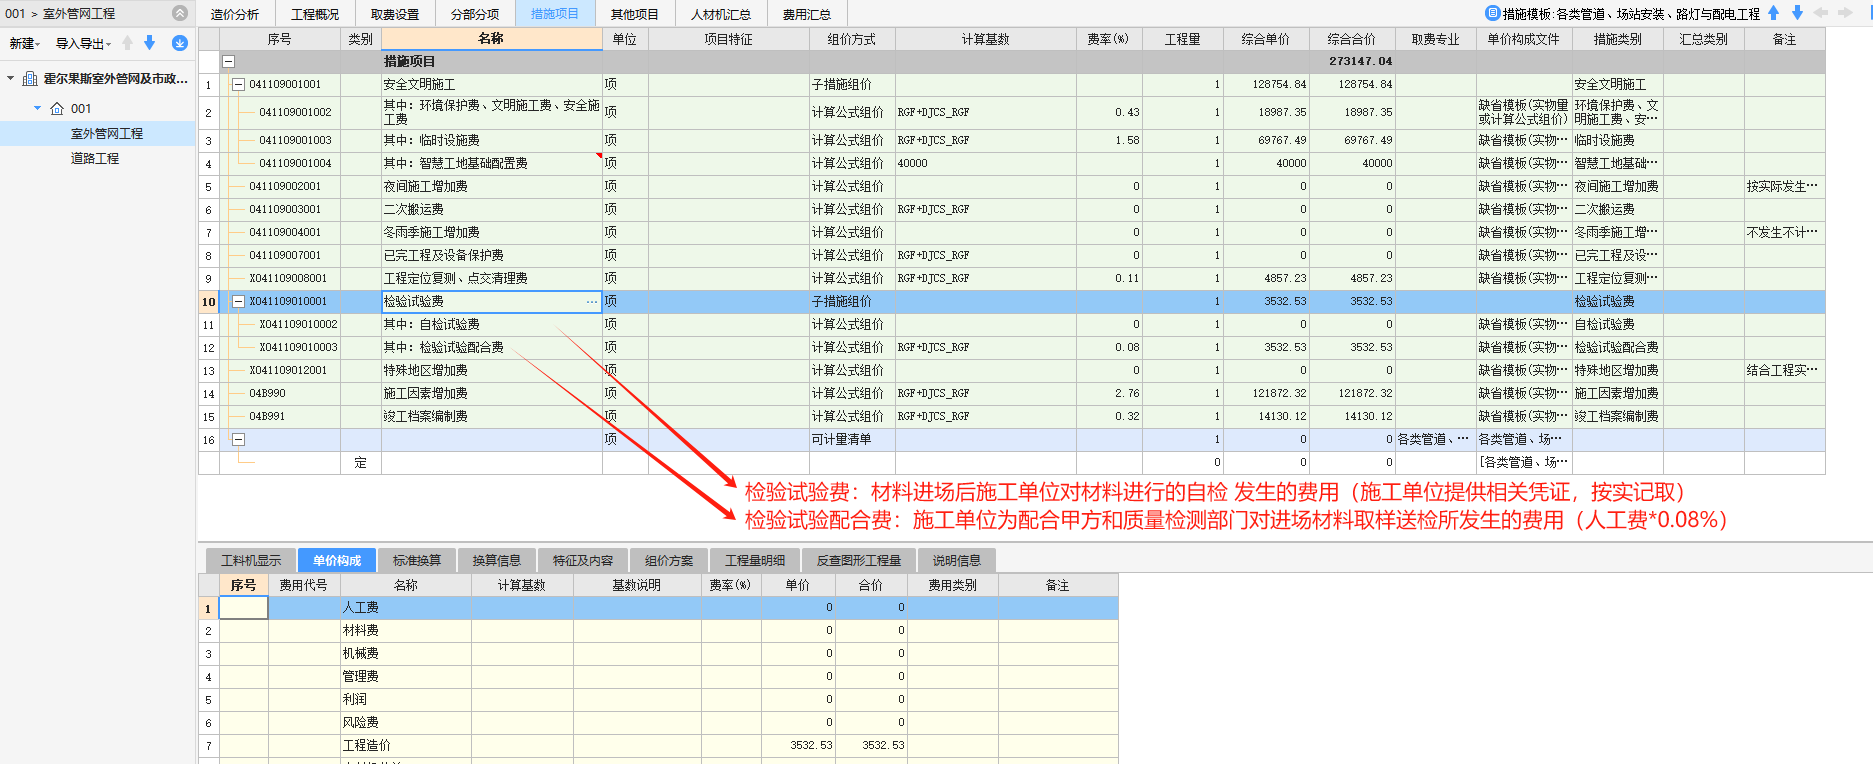
Task: Click the 其中：检验试验配合费 name cell
Action: [x=491, y=347]
